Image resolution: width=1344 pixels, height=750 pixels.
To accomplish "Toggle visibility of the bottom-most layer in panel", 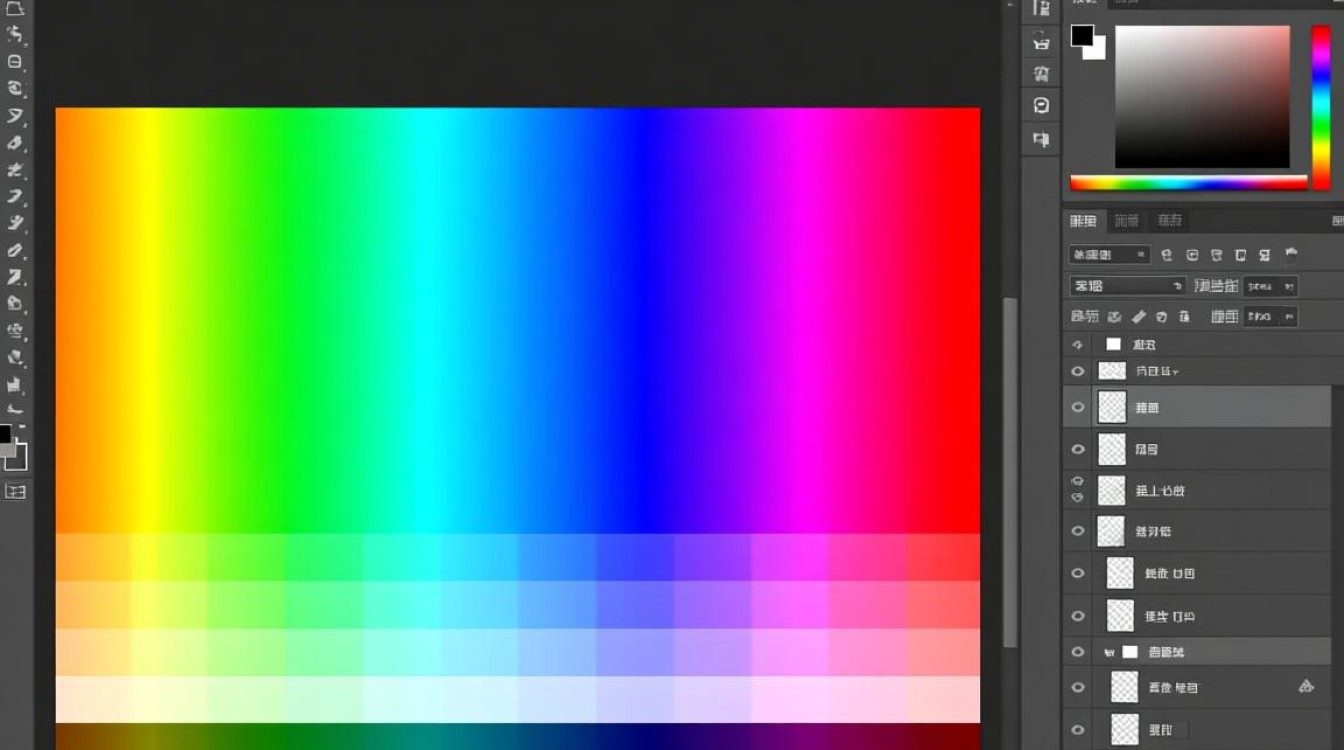I will 1078,728.
